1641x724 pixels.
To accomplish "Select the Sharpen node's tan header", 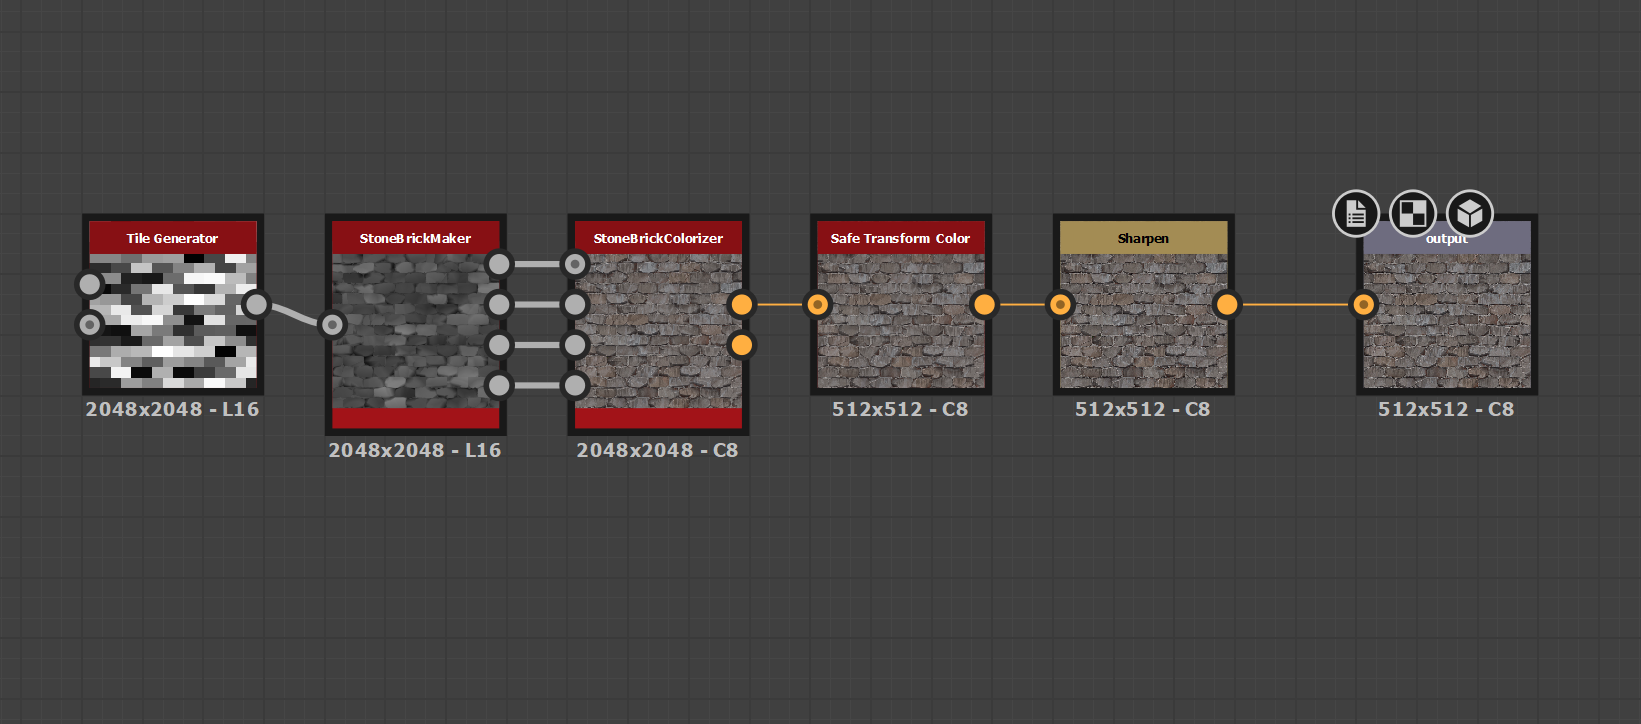I will (1143, 238).
